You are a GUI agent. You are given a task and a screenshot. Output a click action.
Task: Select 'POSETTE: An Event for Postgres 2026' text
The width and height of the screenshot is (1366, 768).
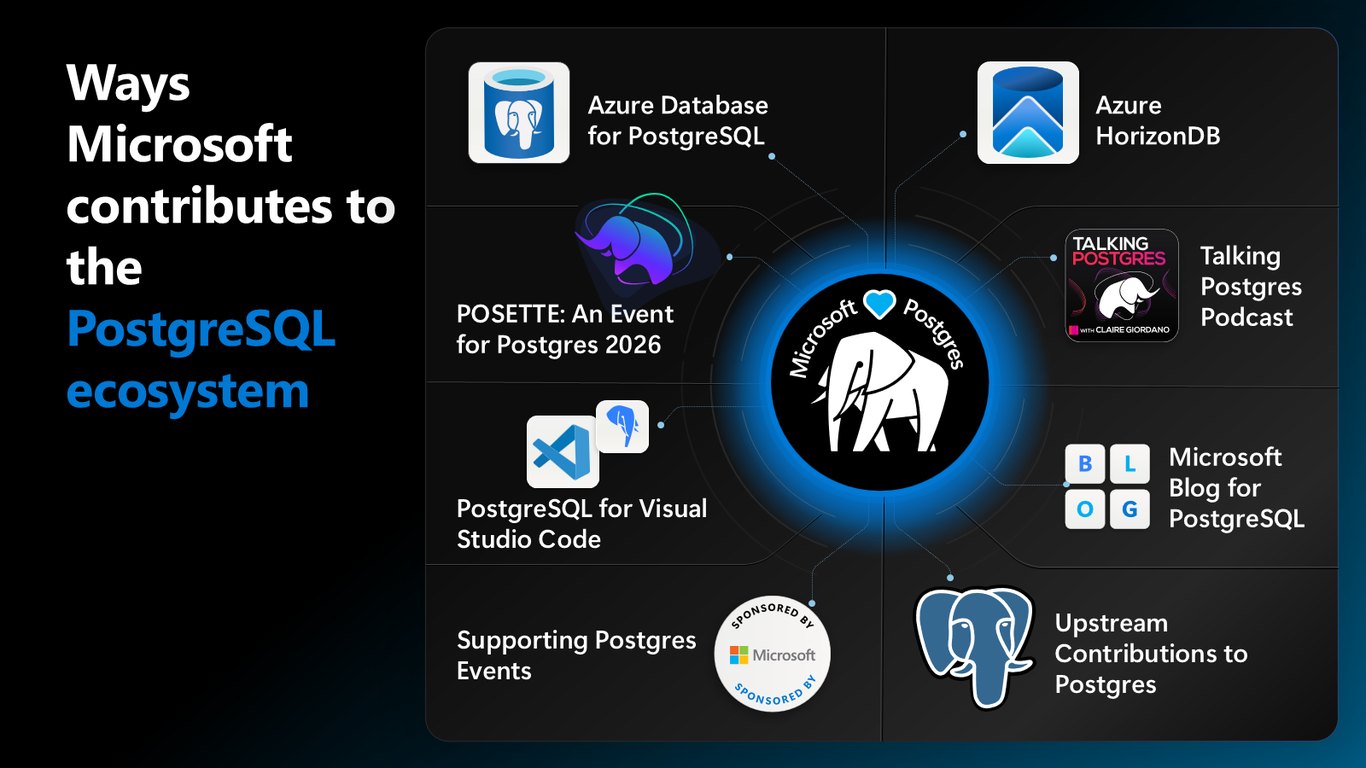(x=565, y=329)
